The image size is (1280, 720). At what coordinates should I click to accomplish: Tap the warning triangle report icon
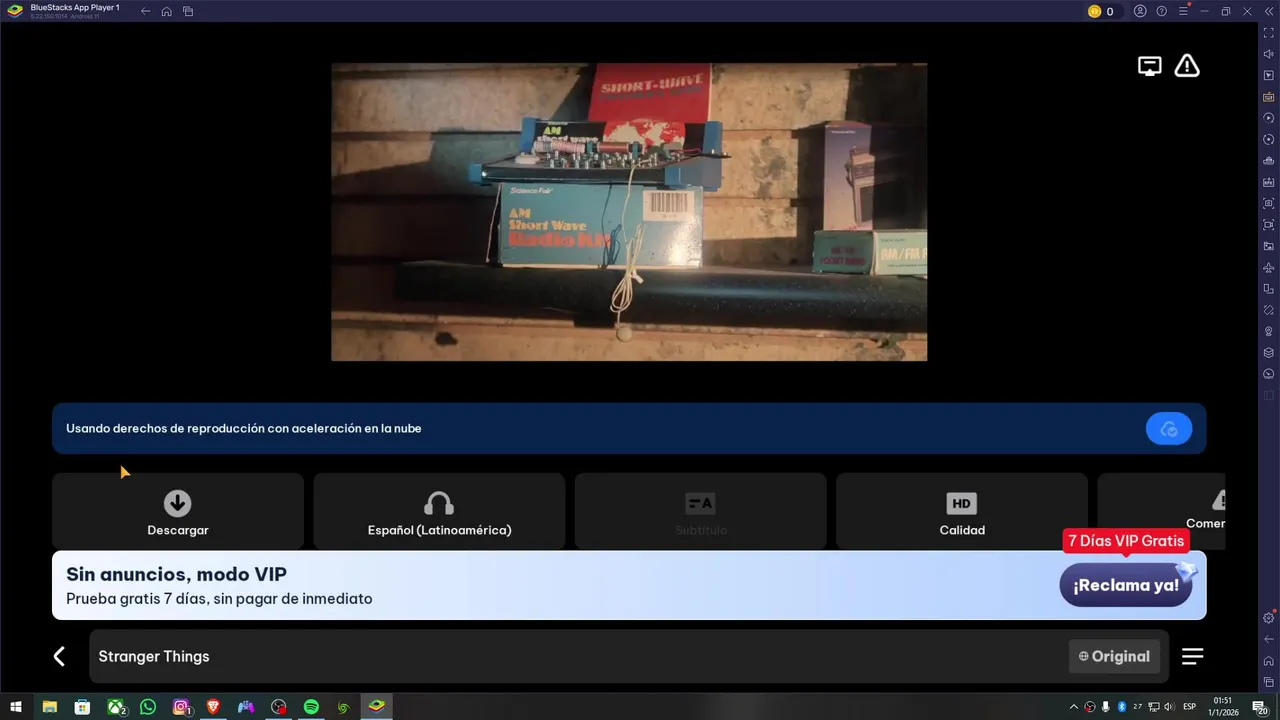1187,66
